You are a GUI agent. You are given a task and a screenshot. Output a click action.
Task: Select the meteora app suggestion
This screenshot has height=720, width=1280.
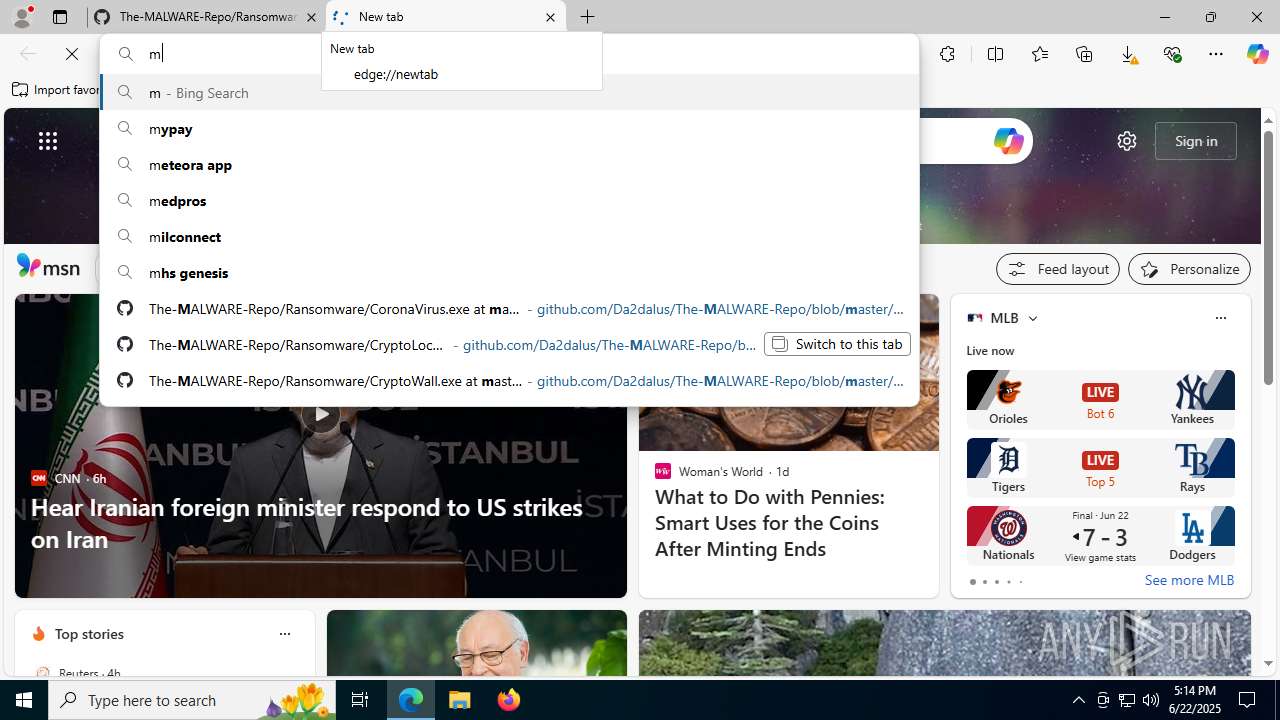(x=509, y=164)
